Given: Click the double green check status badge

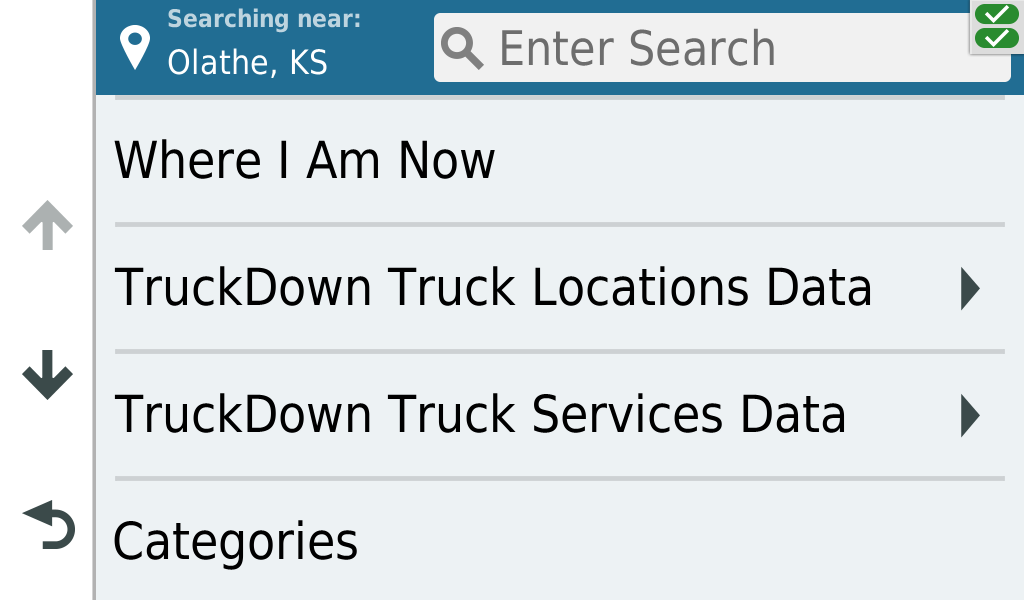Looking at the screenshot, I should (997, 26).
